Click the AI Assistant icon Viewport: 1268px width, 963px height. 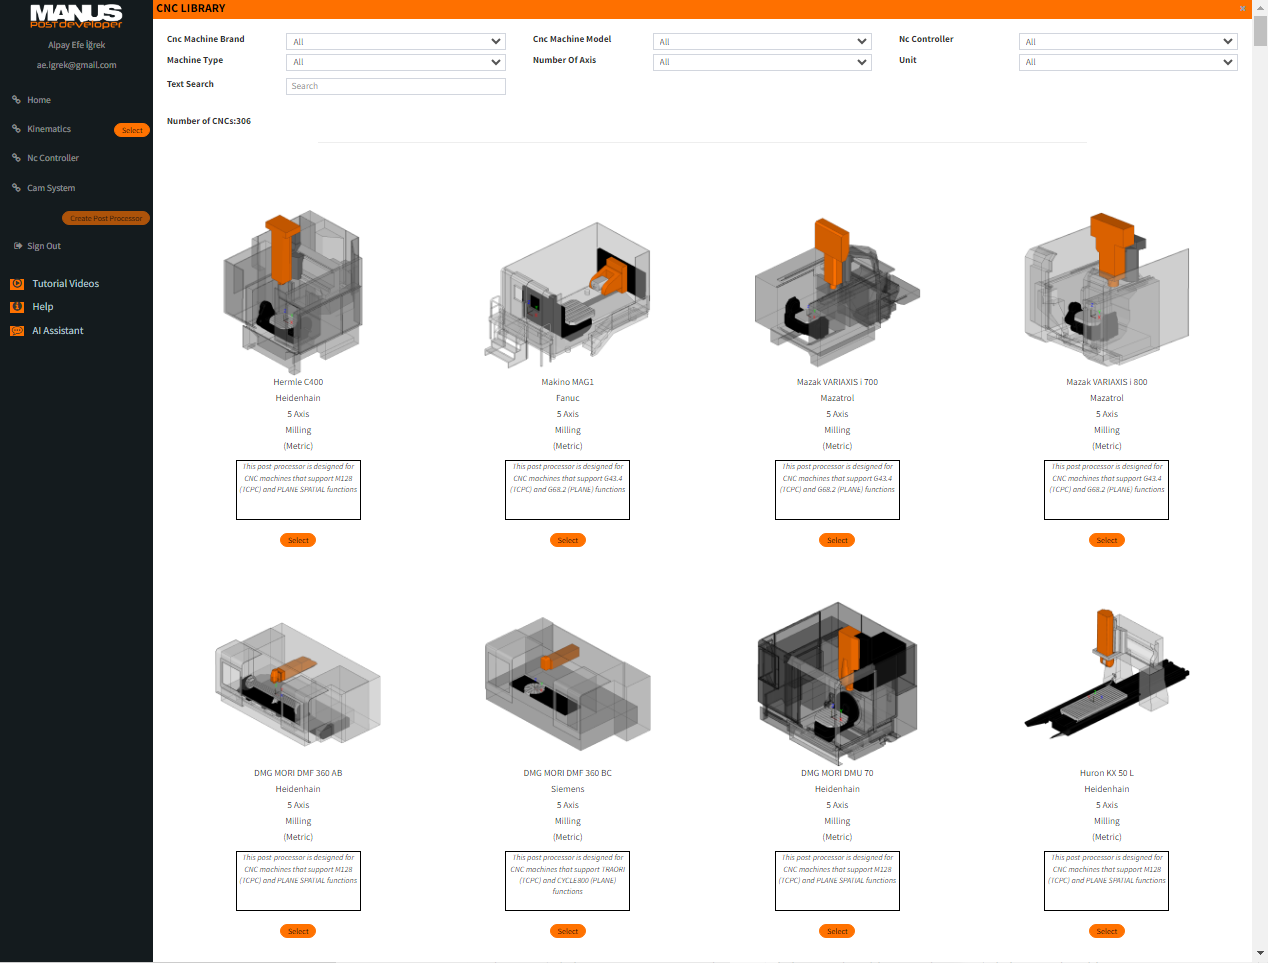[17, 331]
